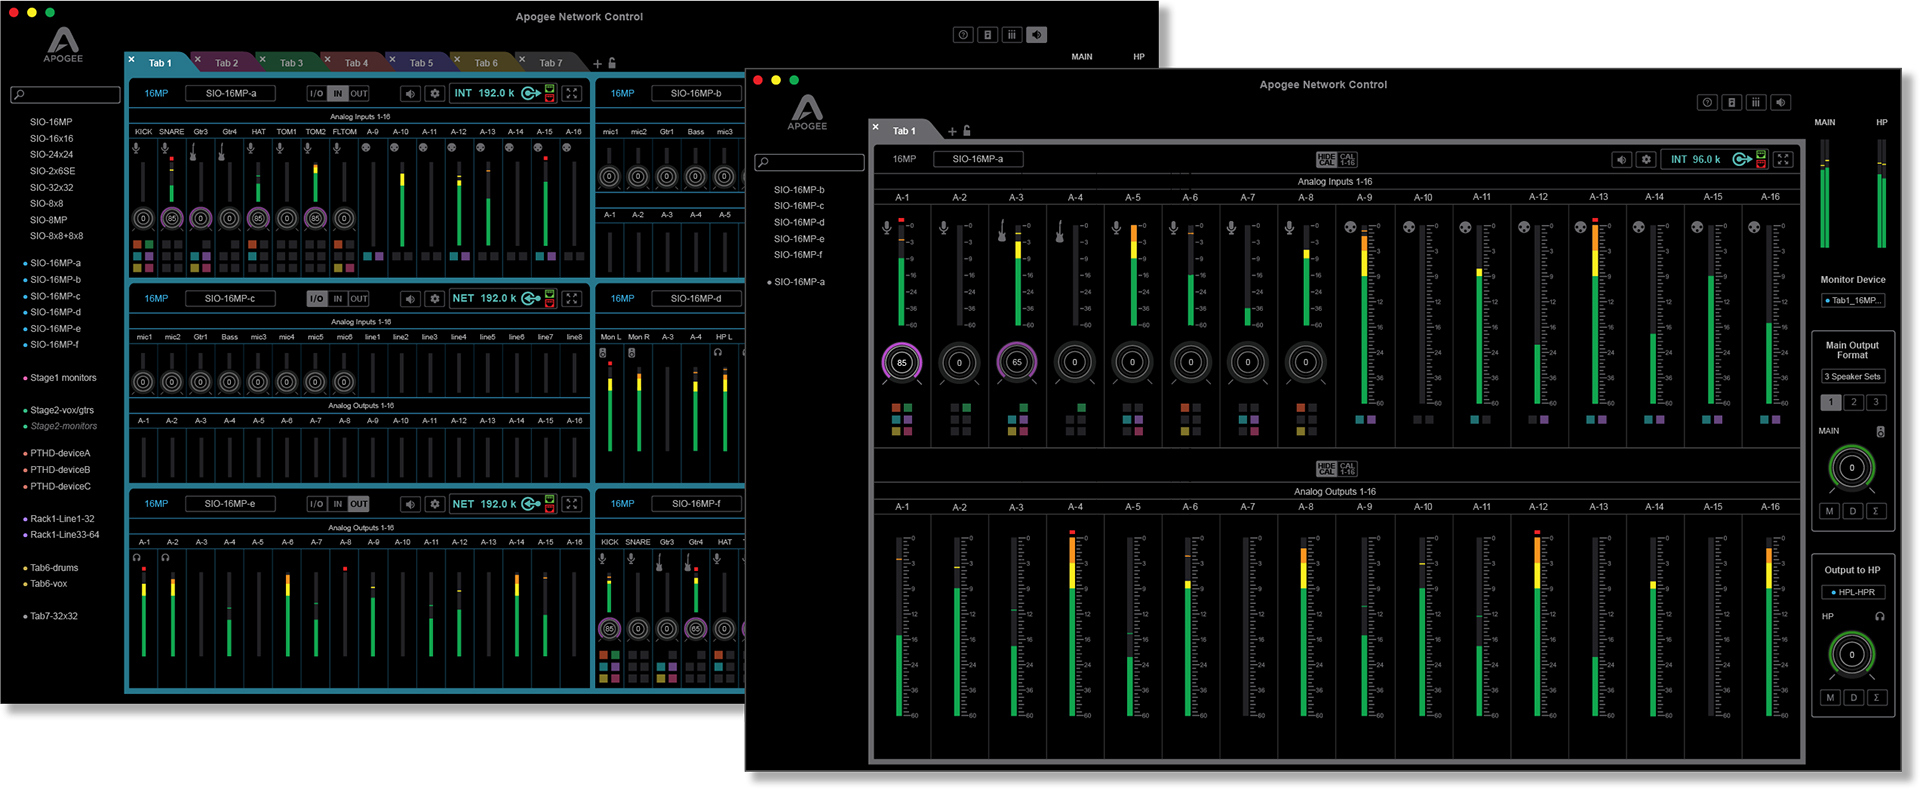
Task: Click guitar icon on channel A-4, front window
Action: (1059, 230)
